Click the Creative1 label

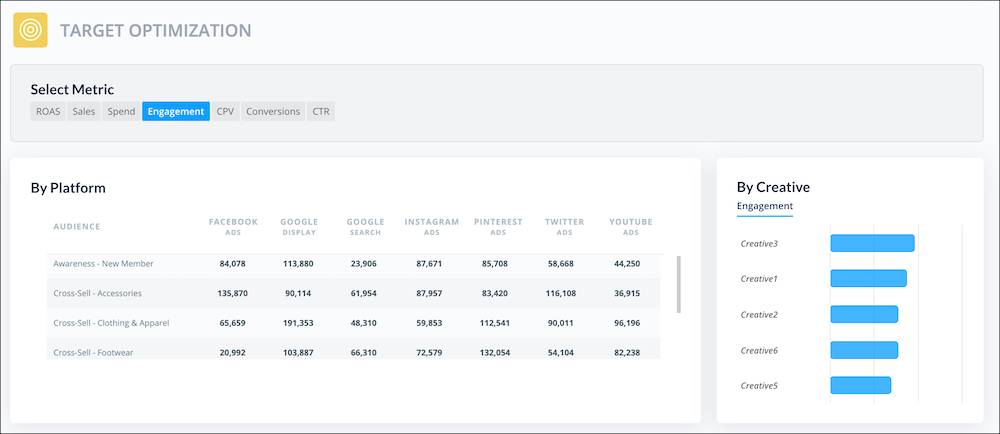pos(759,279)
